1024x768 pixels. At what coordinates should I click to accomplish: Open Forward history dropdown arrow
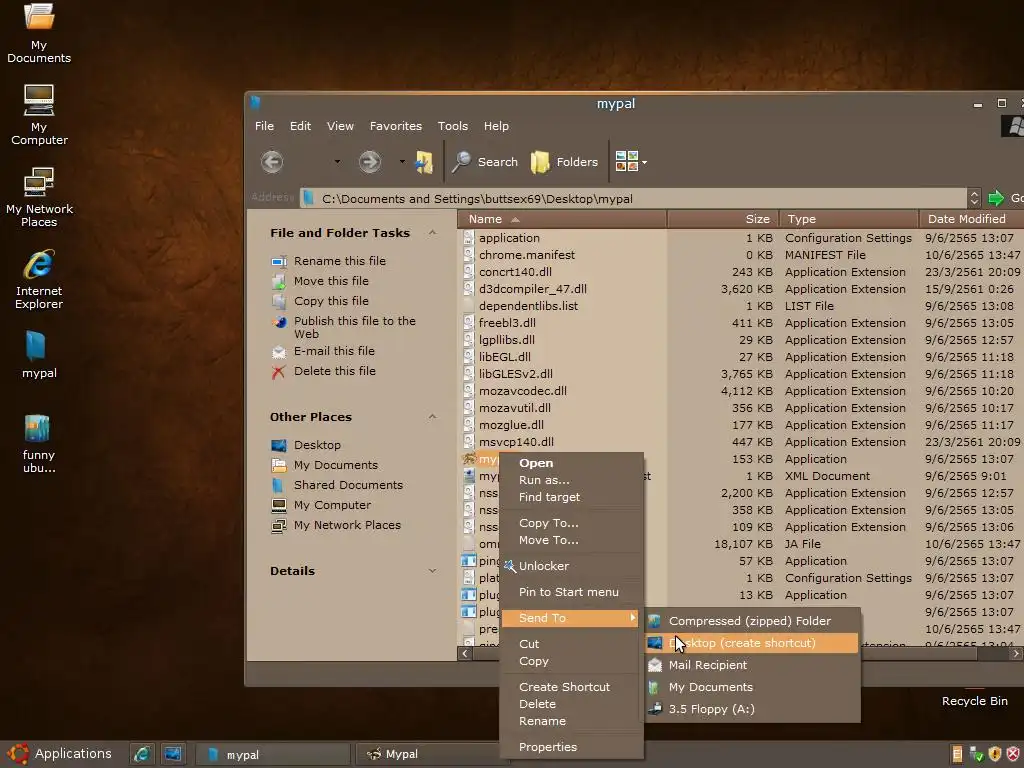pos(402,161)
